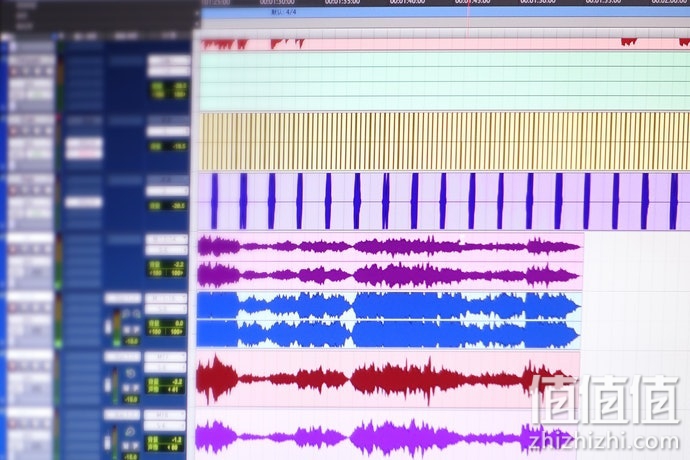The width and height of the screenshot is (690, 460).
Task: Click send pan knob icon on red track
Action: pos(131,374)
